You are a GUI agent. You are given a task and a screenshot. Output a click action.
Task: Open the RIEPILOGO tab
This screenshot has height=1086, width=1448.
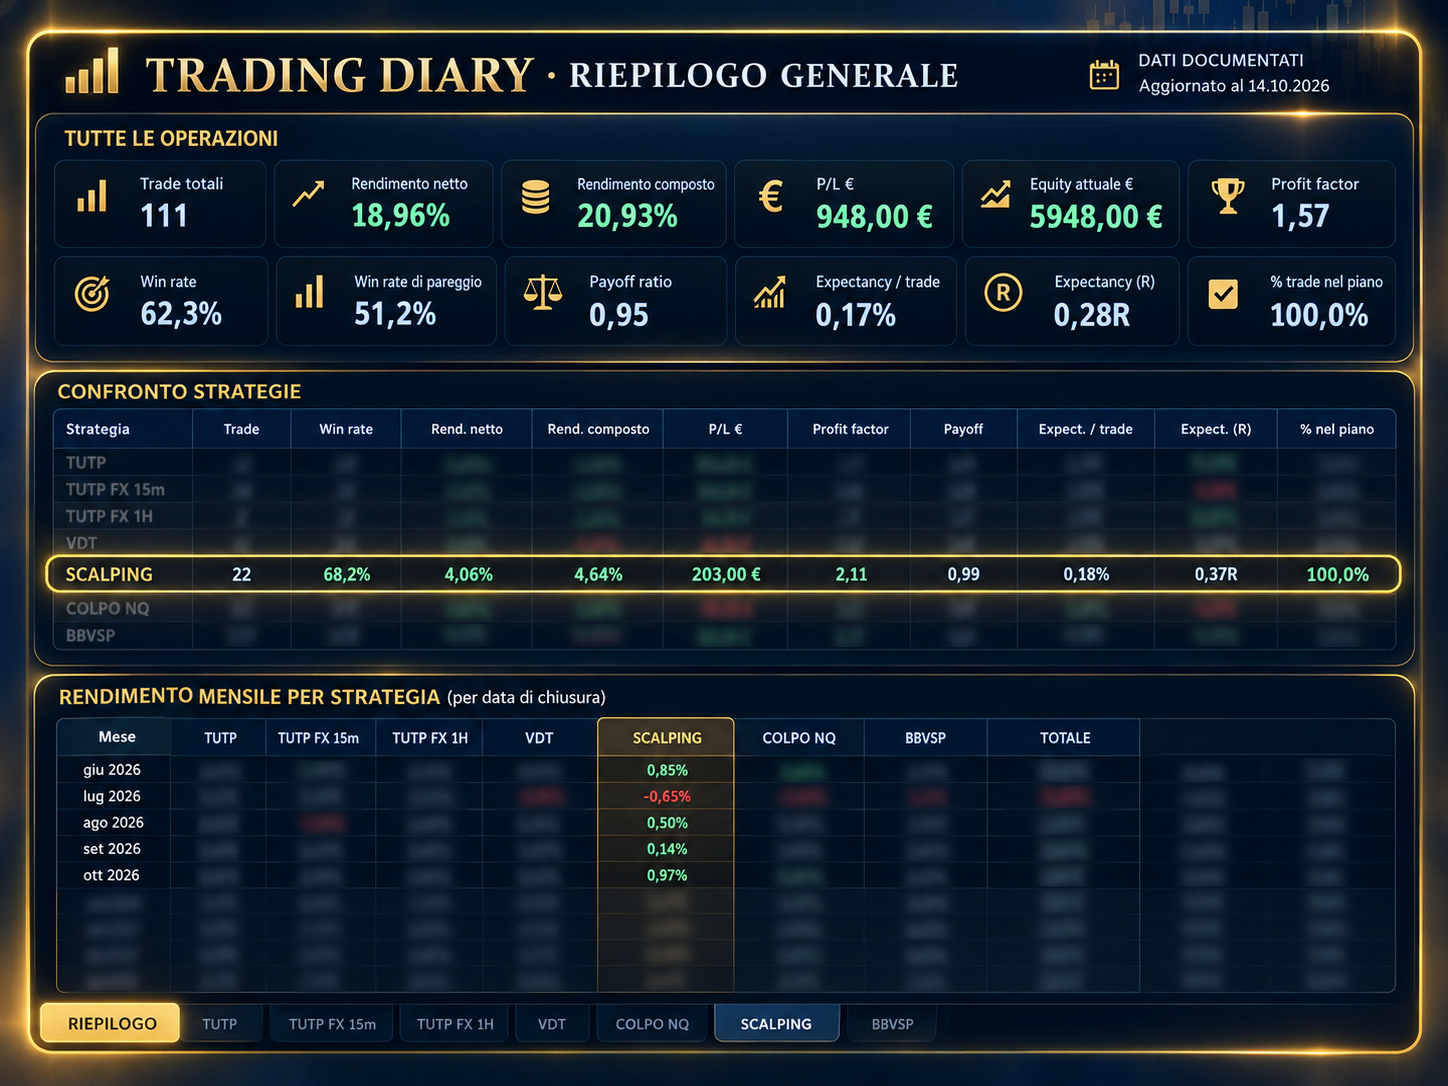(x=111, y=1023)
